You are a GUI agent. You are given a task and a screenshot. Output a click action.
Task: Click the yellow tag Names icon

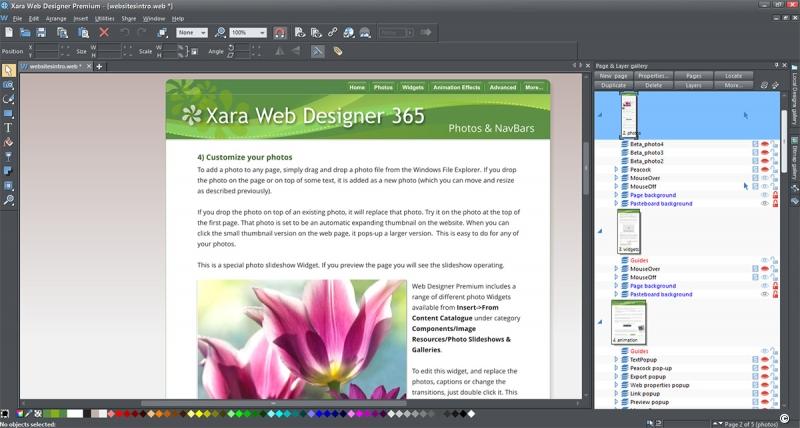[337, 51]
